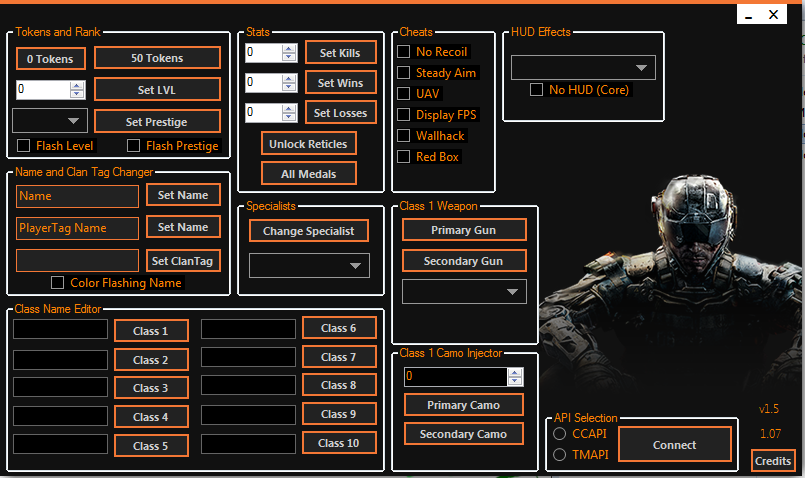
Task: Click the Class 5 button
Action: click(x=151, y=446)
